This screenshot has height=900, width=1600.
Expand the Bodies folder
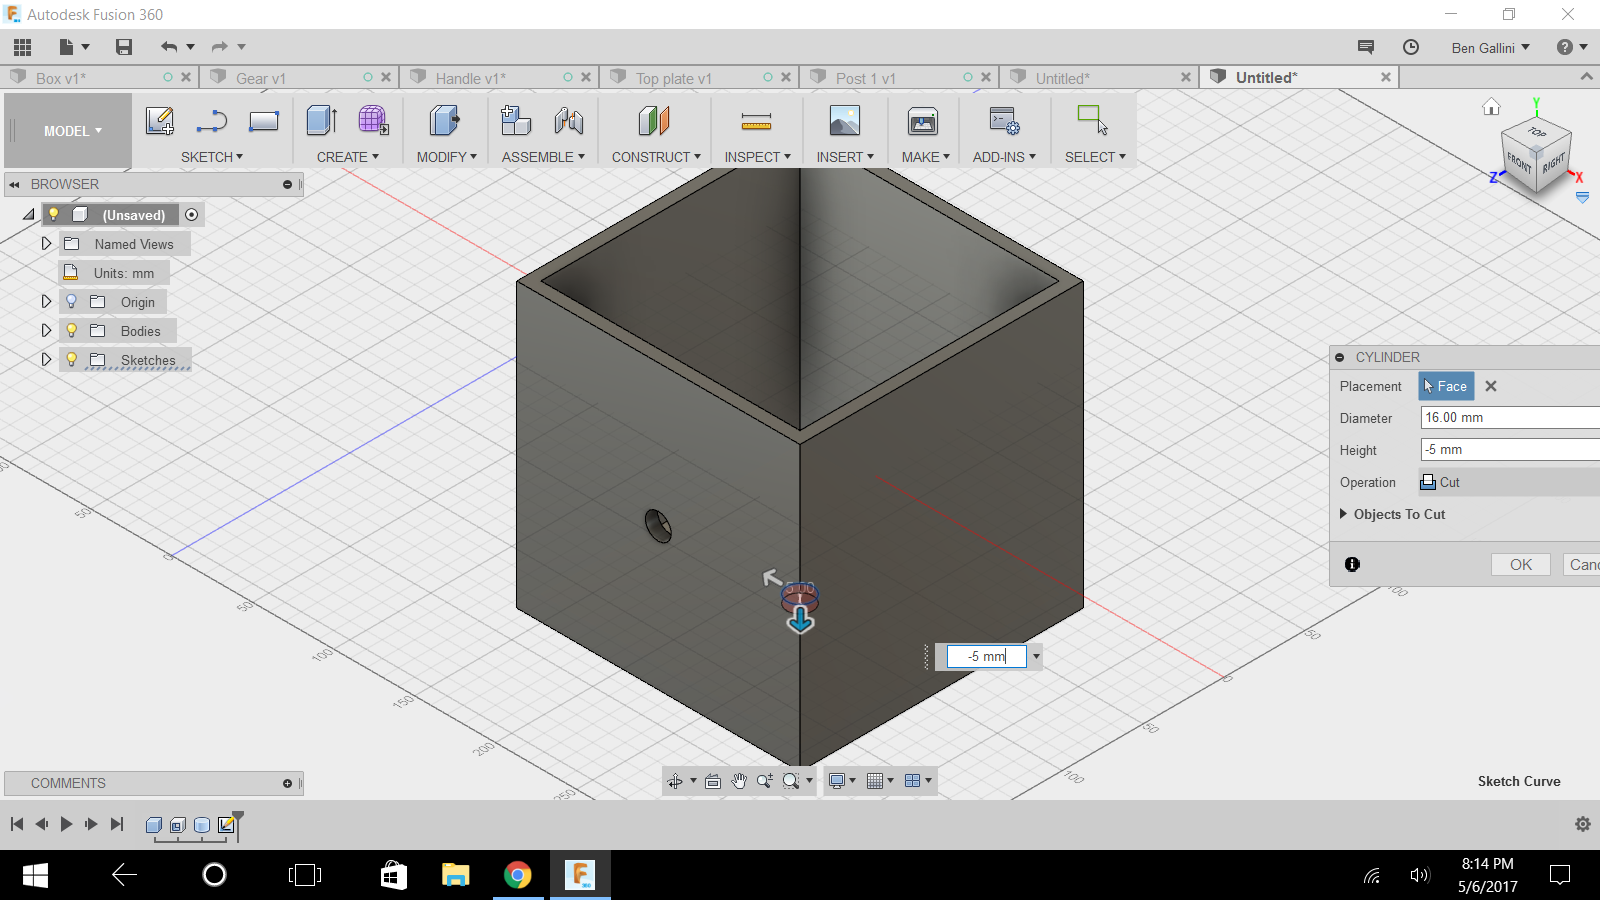coord(46,330)
